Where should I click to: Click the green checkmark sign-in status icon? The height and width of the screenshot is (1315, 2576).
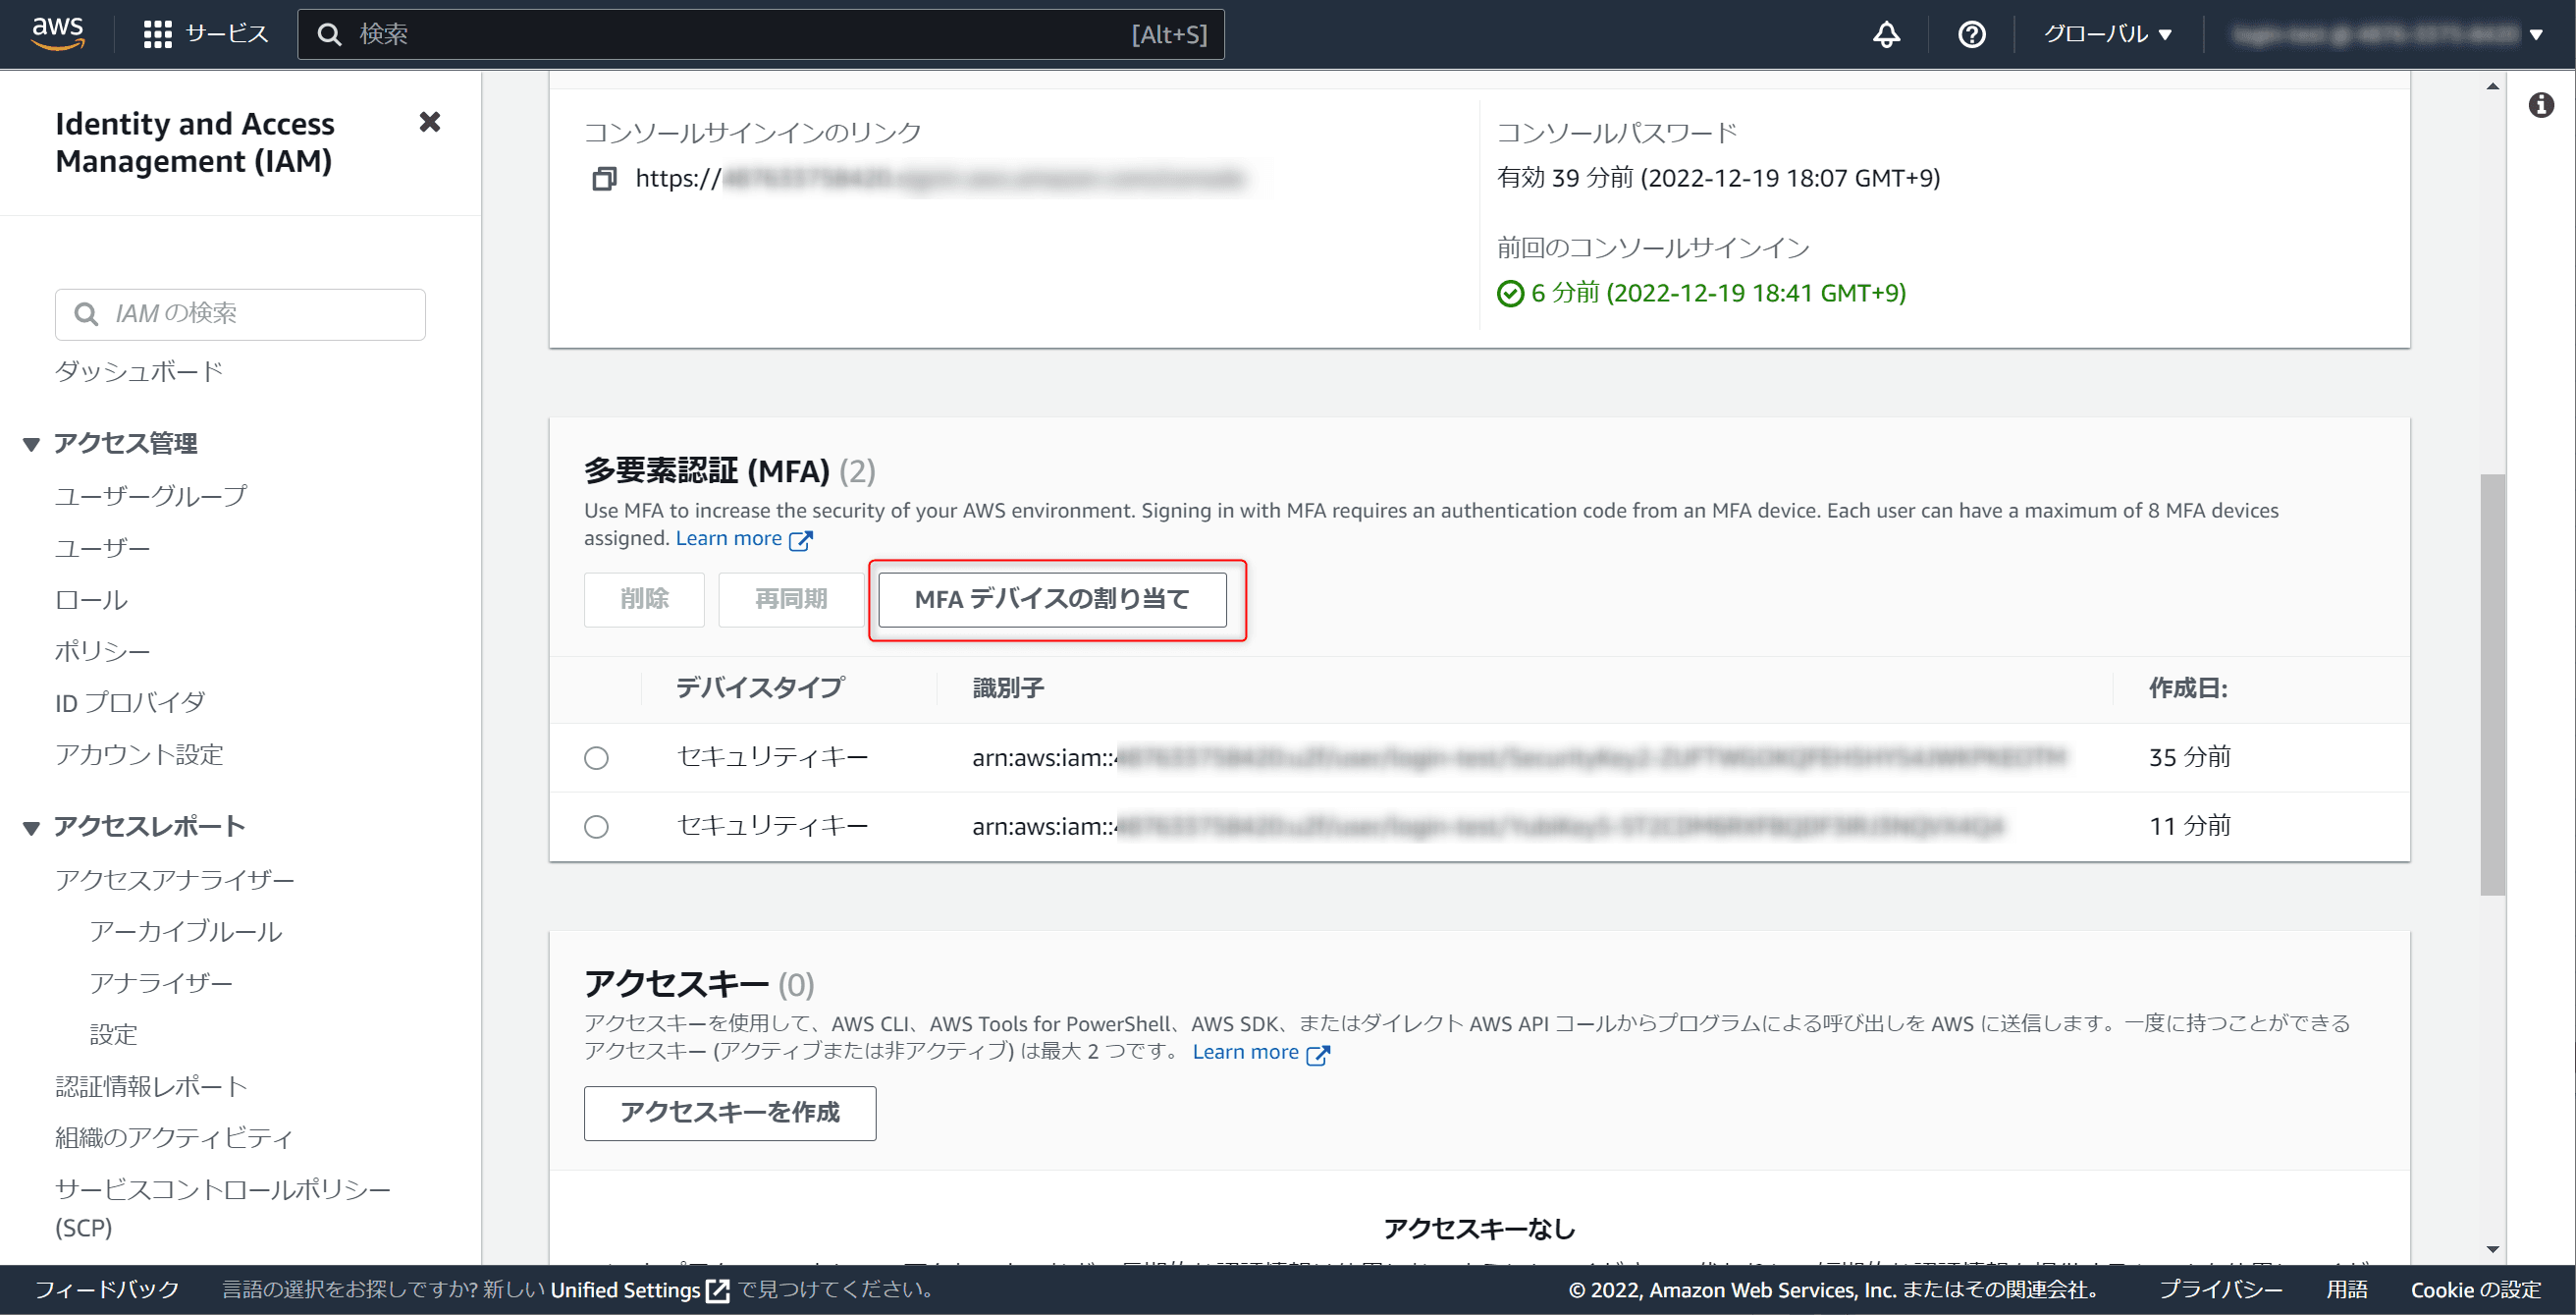click(x=1509, y=293)
